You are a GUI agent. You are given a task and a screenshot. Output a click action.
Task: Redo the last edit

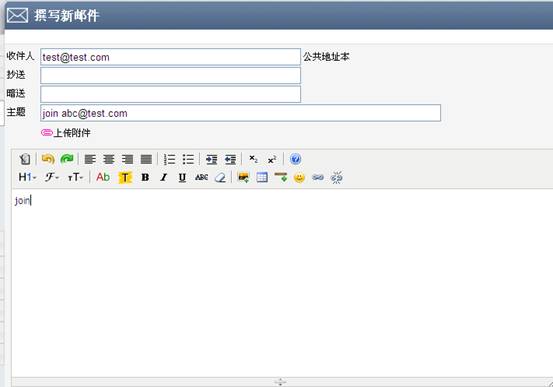67,159
